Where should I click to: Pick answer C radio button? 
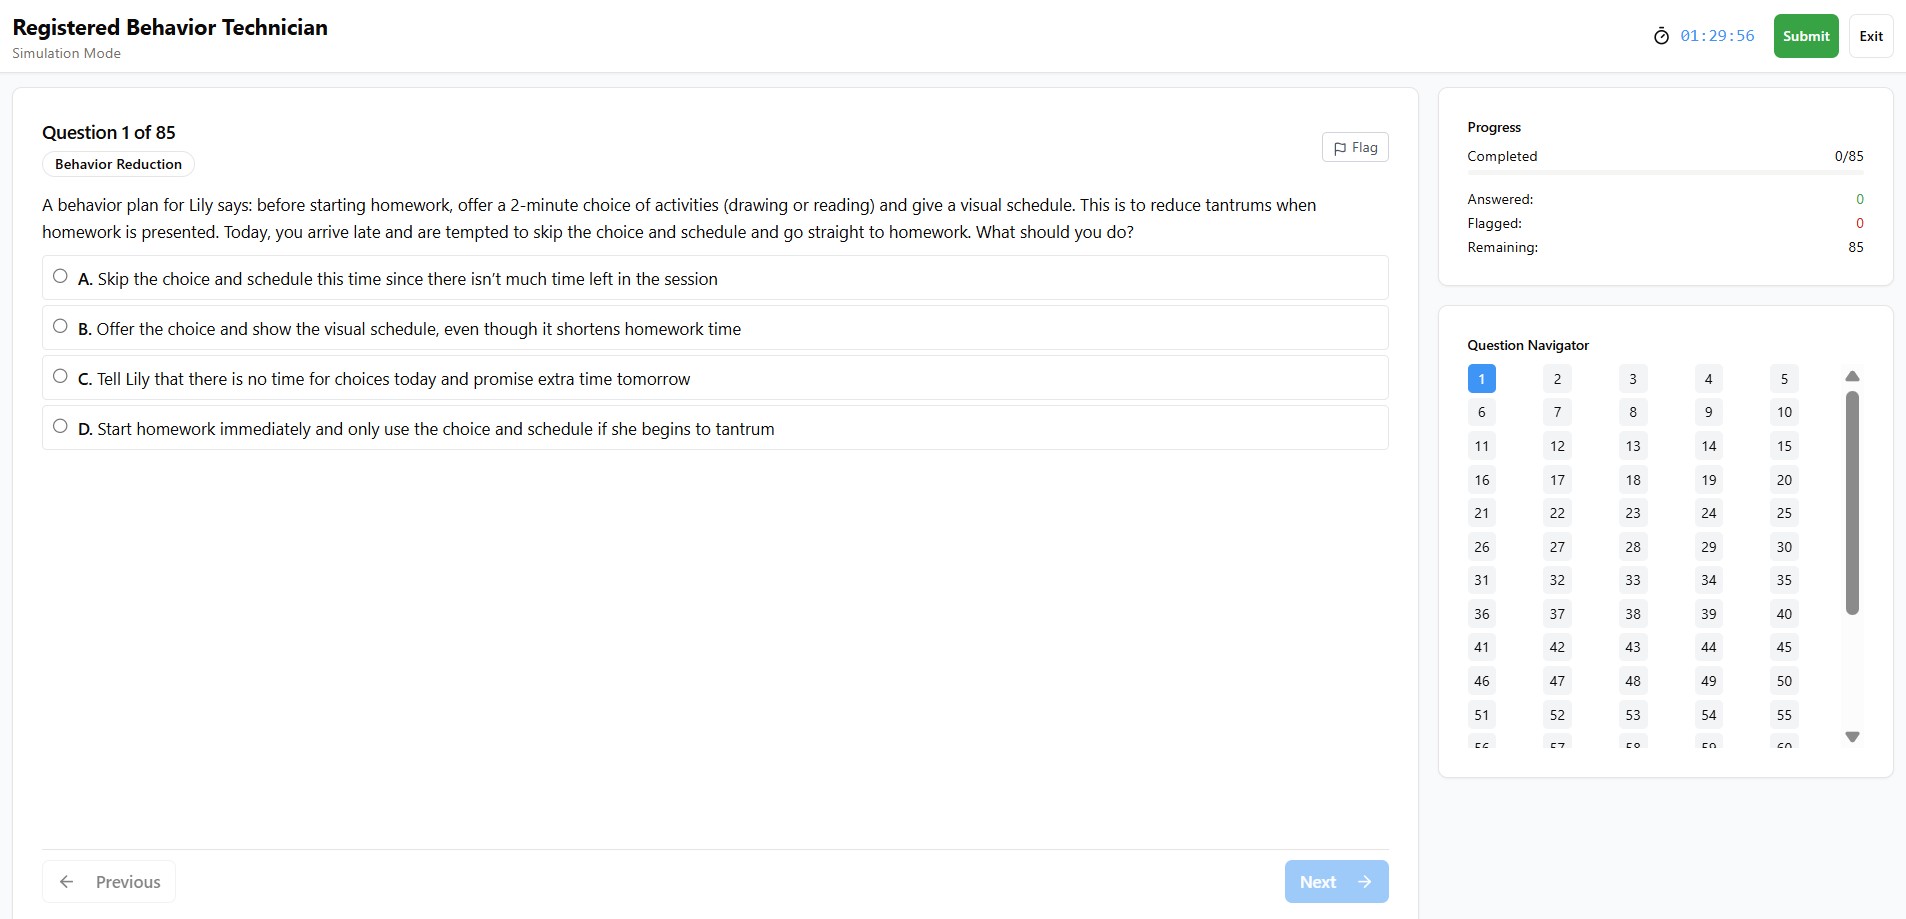click(60, 376)
